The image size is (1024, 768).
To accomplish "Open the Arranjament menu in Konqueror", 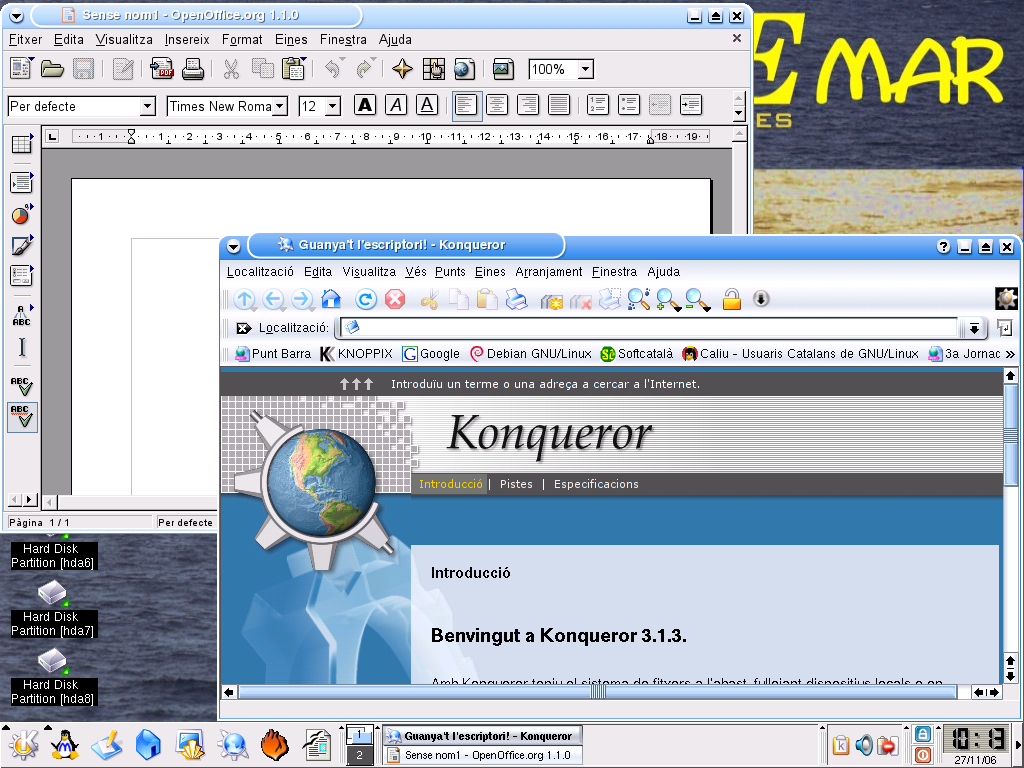I will 549,272.
